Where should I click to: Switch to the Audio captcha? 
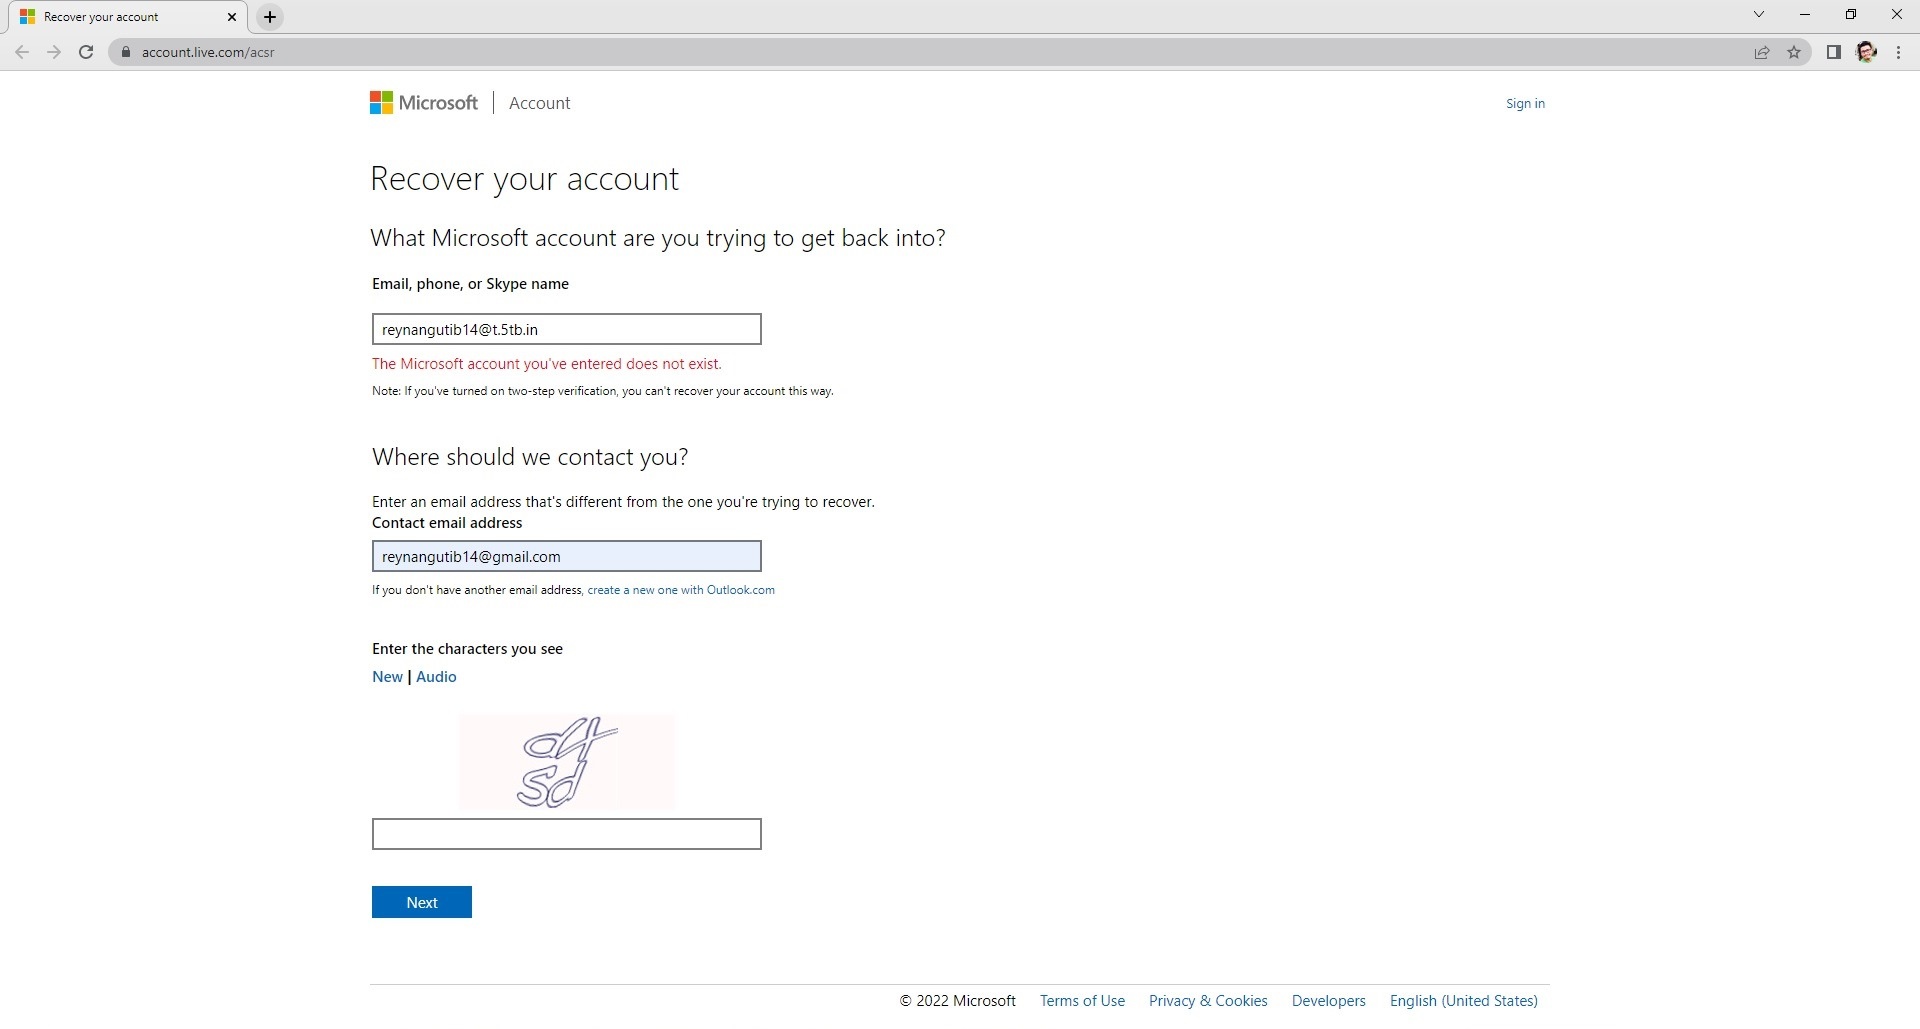(x=436, y=677)
